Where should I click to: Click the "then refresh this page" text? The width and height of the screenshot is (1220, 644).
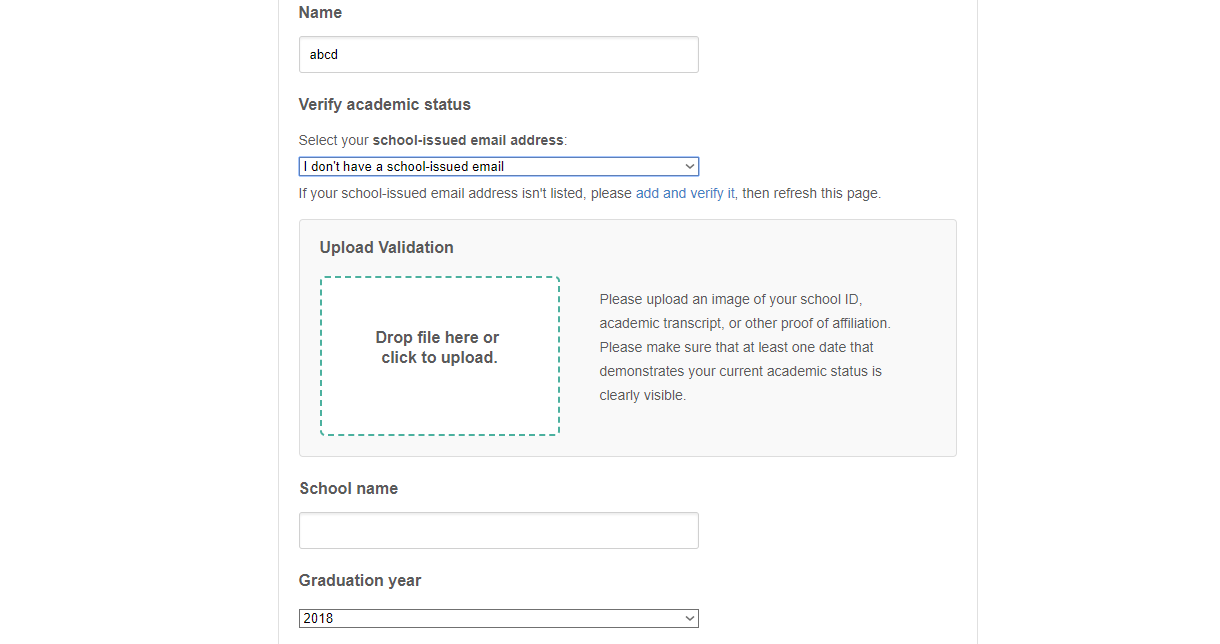tap(811, 194)
